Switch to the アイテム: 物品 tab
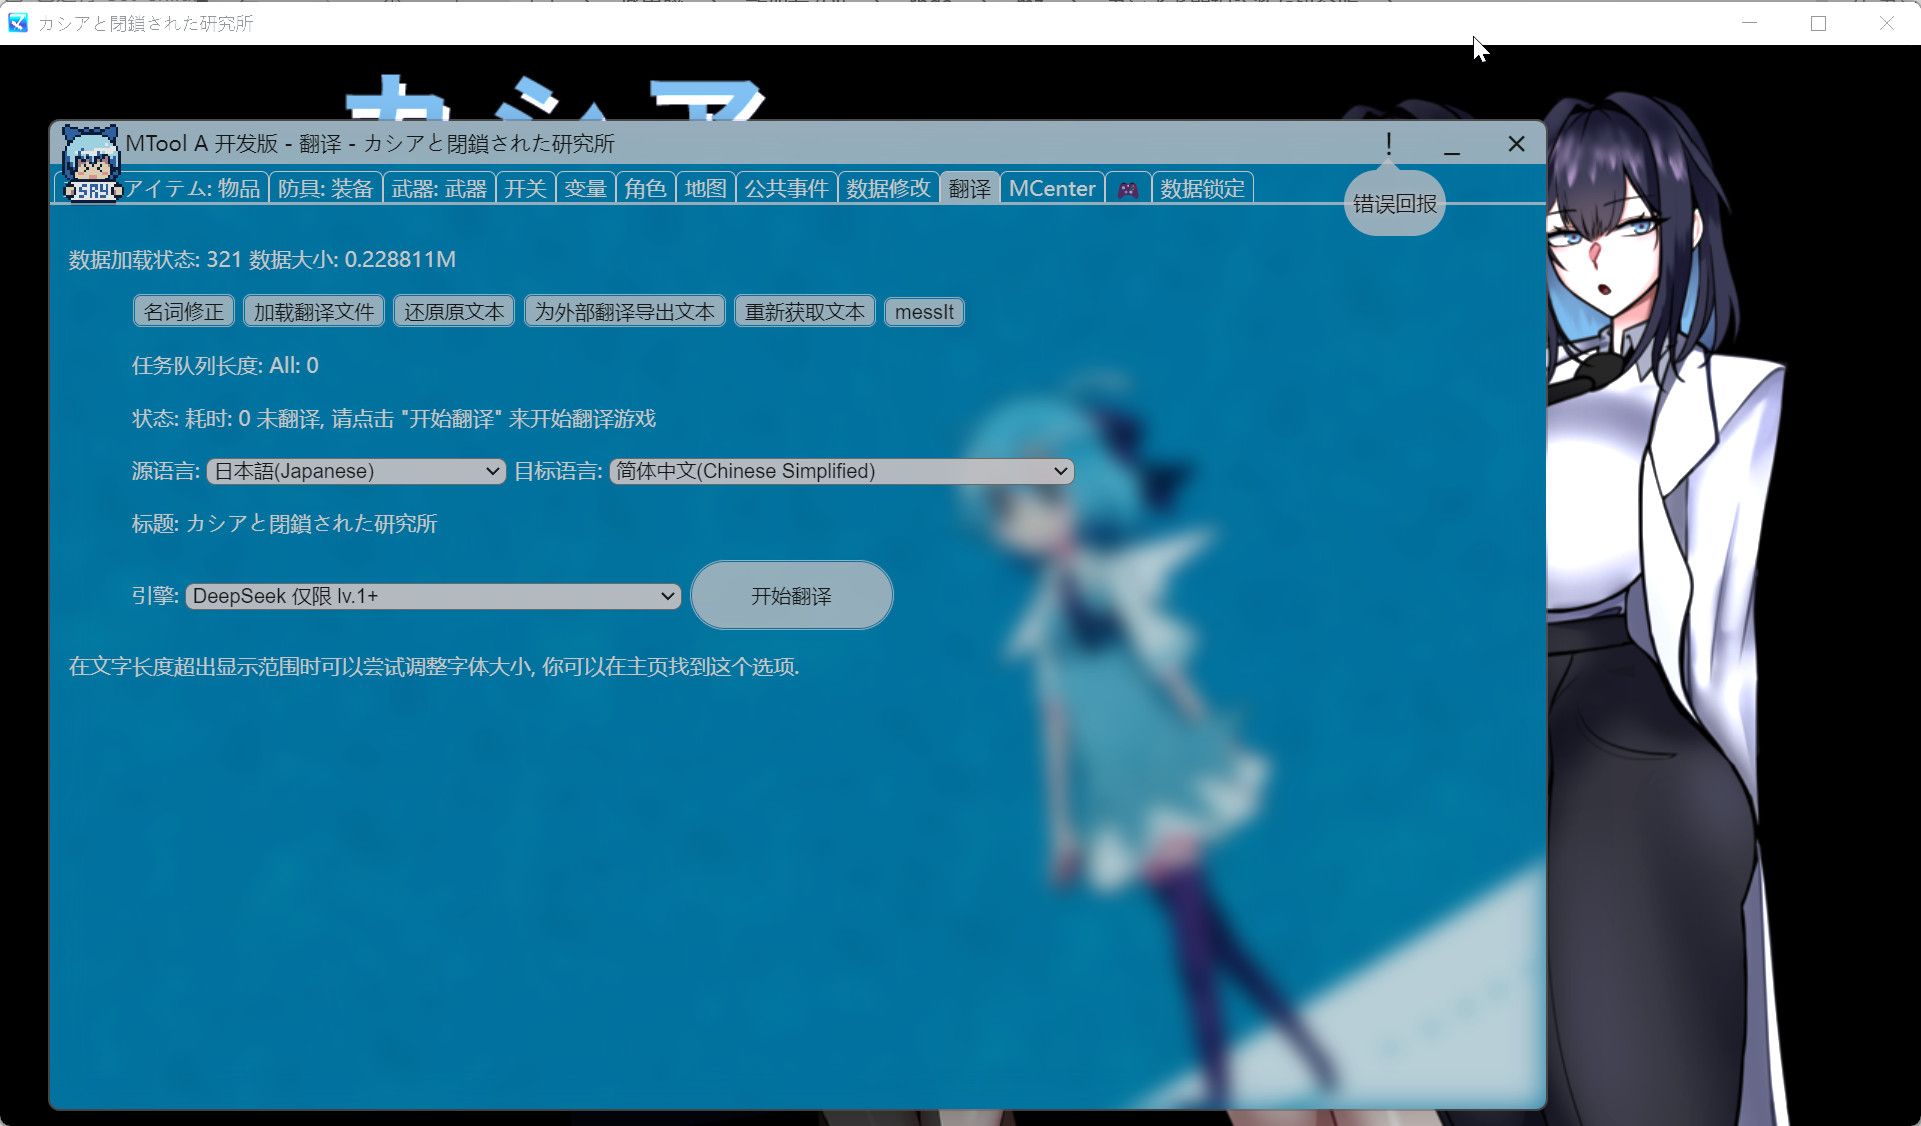The image size is (1921, 1126). (x=192, y=189)
